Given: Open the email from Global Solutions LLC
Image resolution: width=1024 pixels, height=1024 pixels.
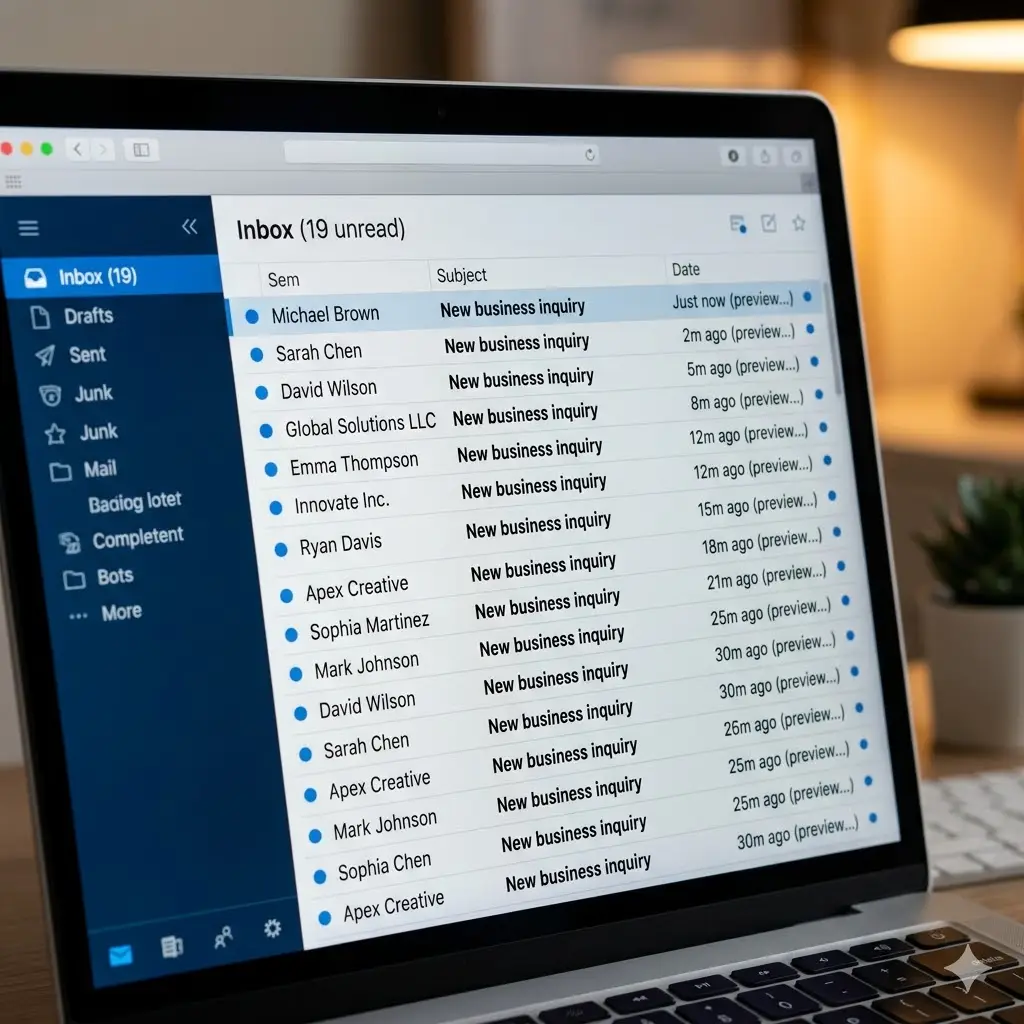Looking at the screenshot, I should (360, 425).
